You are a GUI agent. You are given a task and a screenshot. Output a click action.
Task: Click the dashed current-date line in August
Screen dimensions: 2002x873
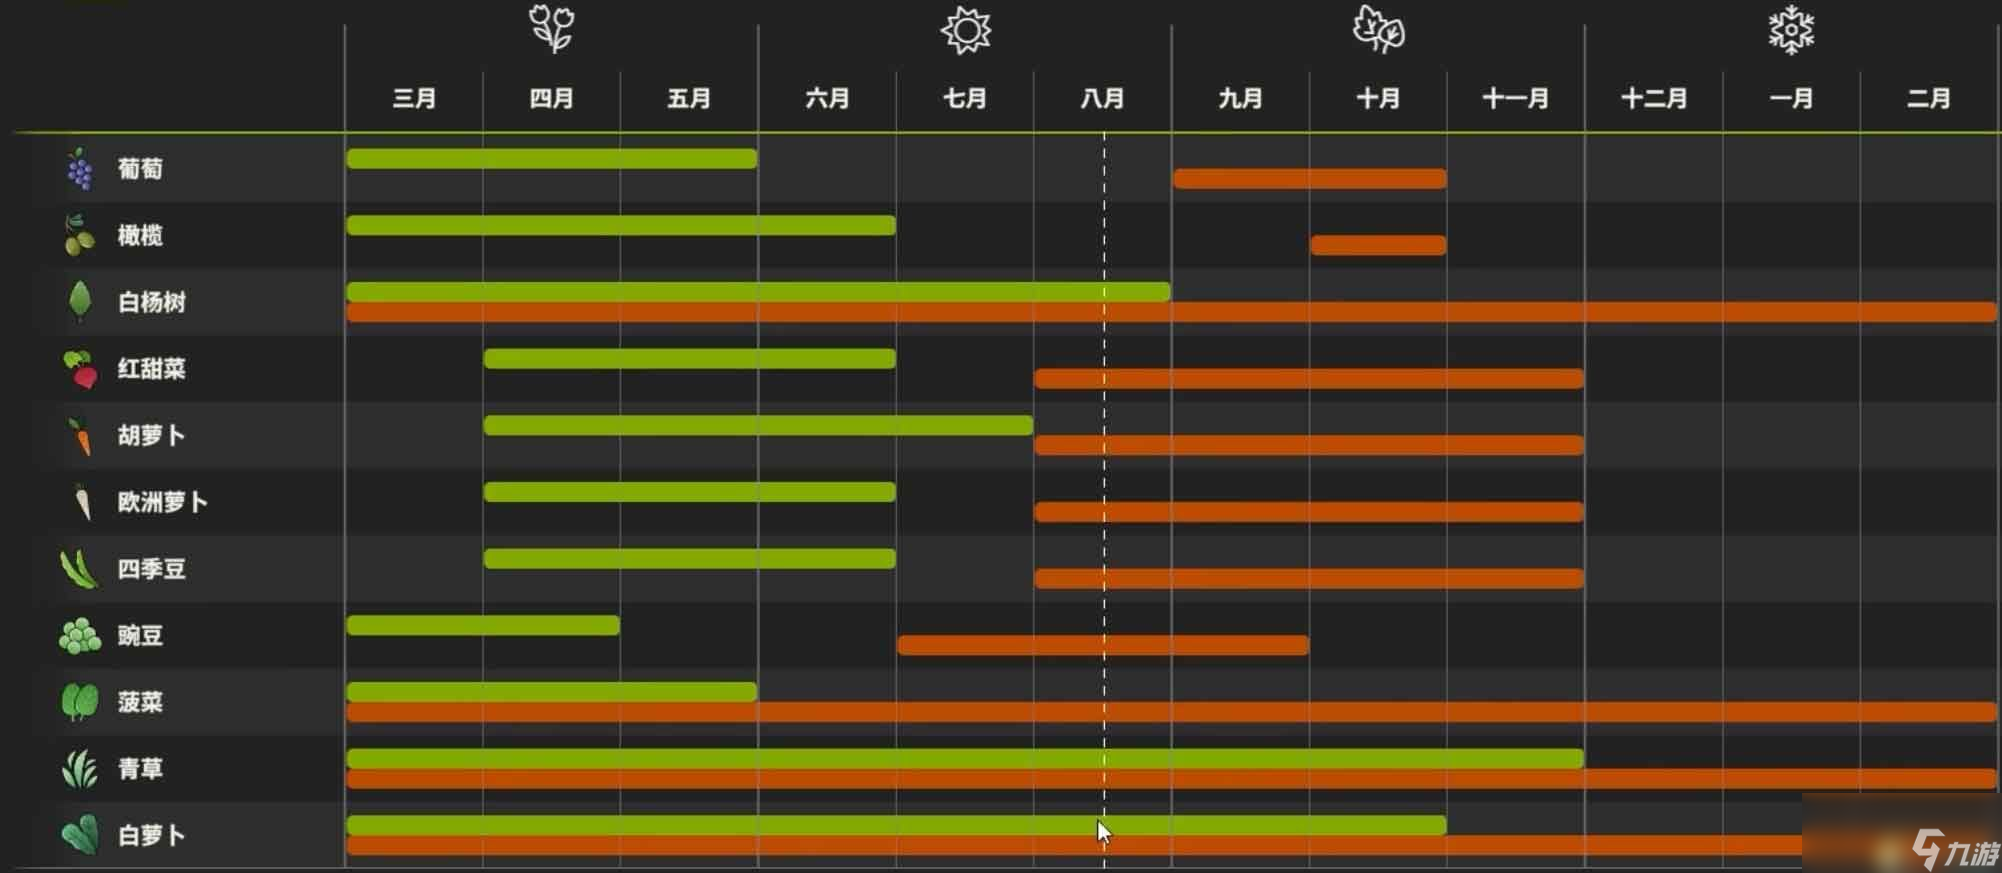coord(1104,500)
